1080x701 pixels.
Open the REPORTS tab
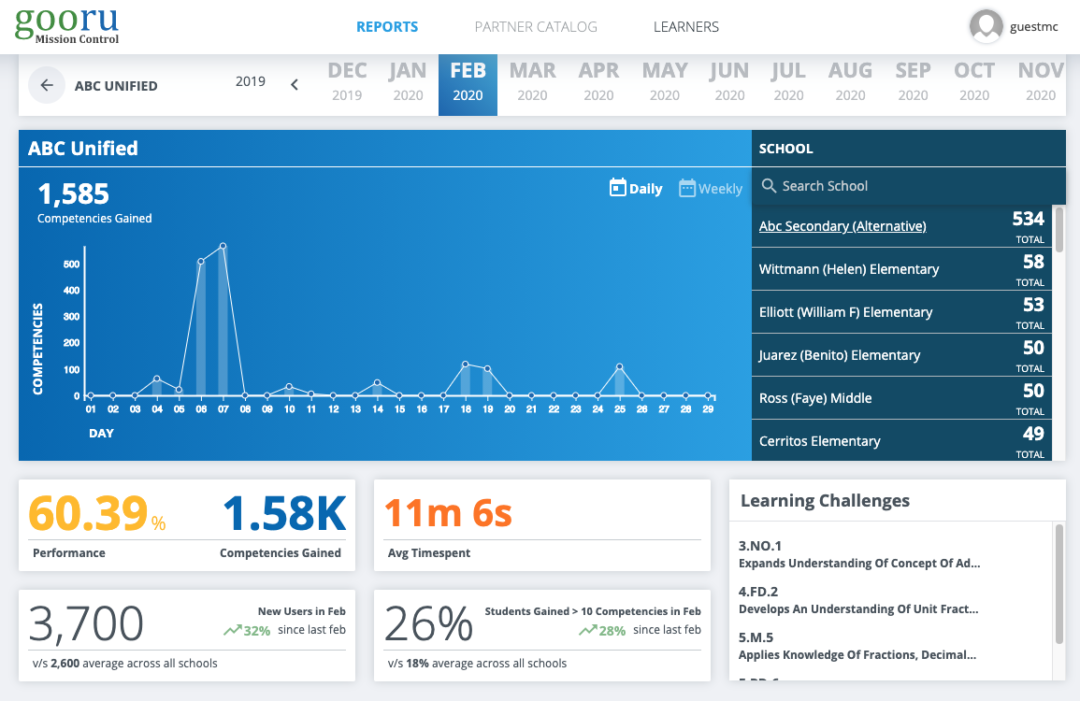387,27
